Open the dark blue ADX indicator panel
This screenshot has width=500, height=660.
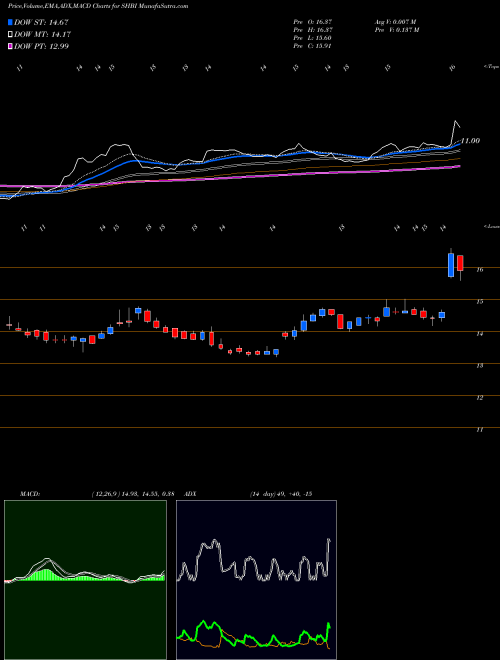tap(256, 580)
